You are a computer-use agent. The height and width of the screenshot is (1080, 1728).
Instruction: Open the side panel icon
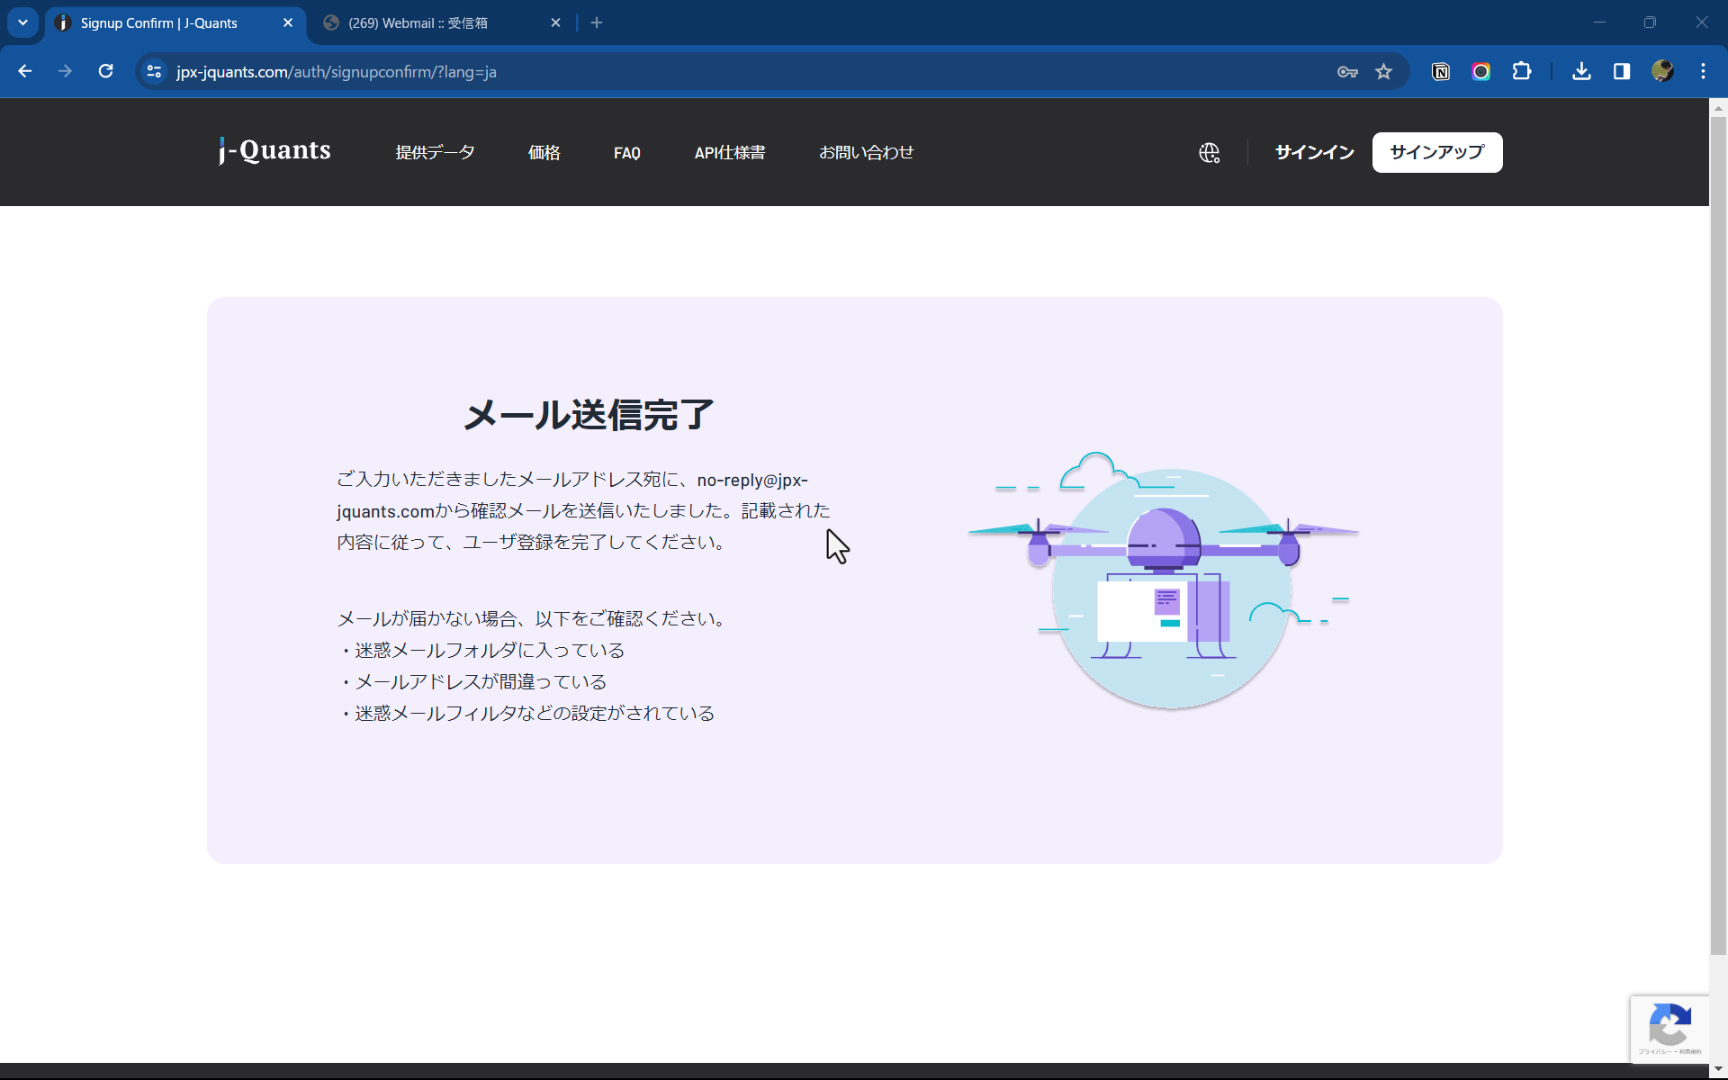point(1622,71)
